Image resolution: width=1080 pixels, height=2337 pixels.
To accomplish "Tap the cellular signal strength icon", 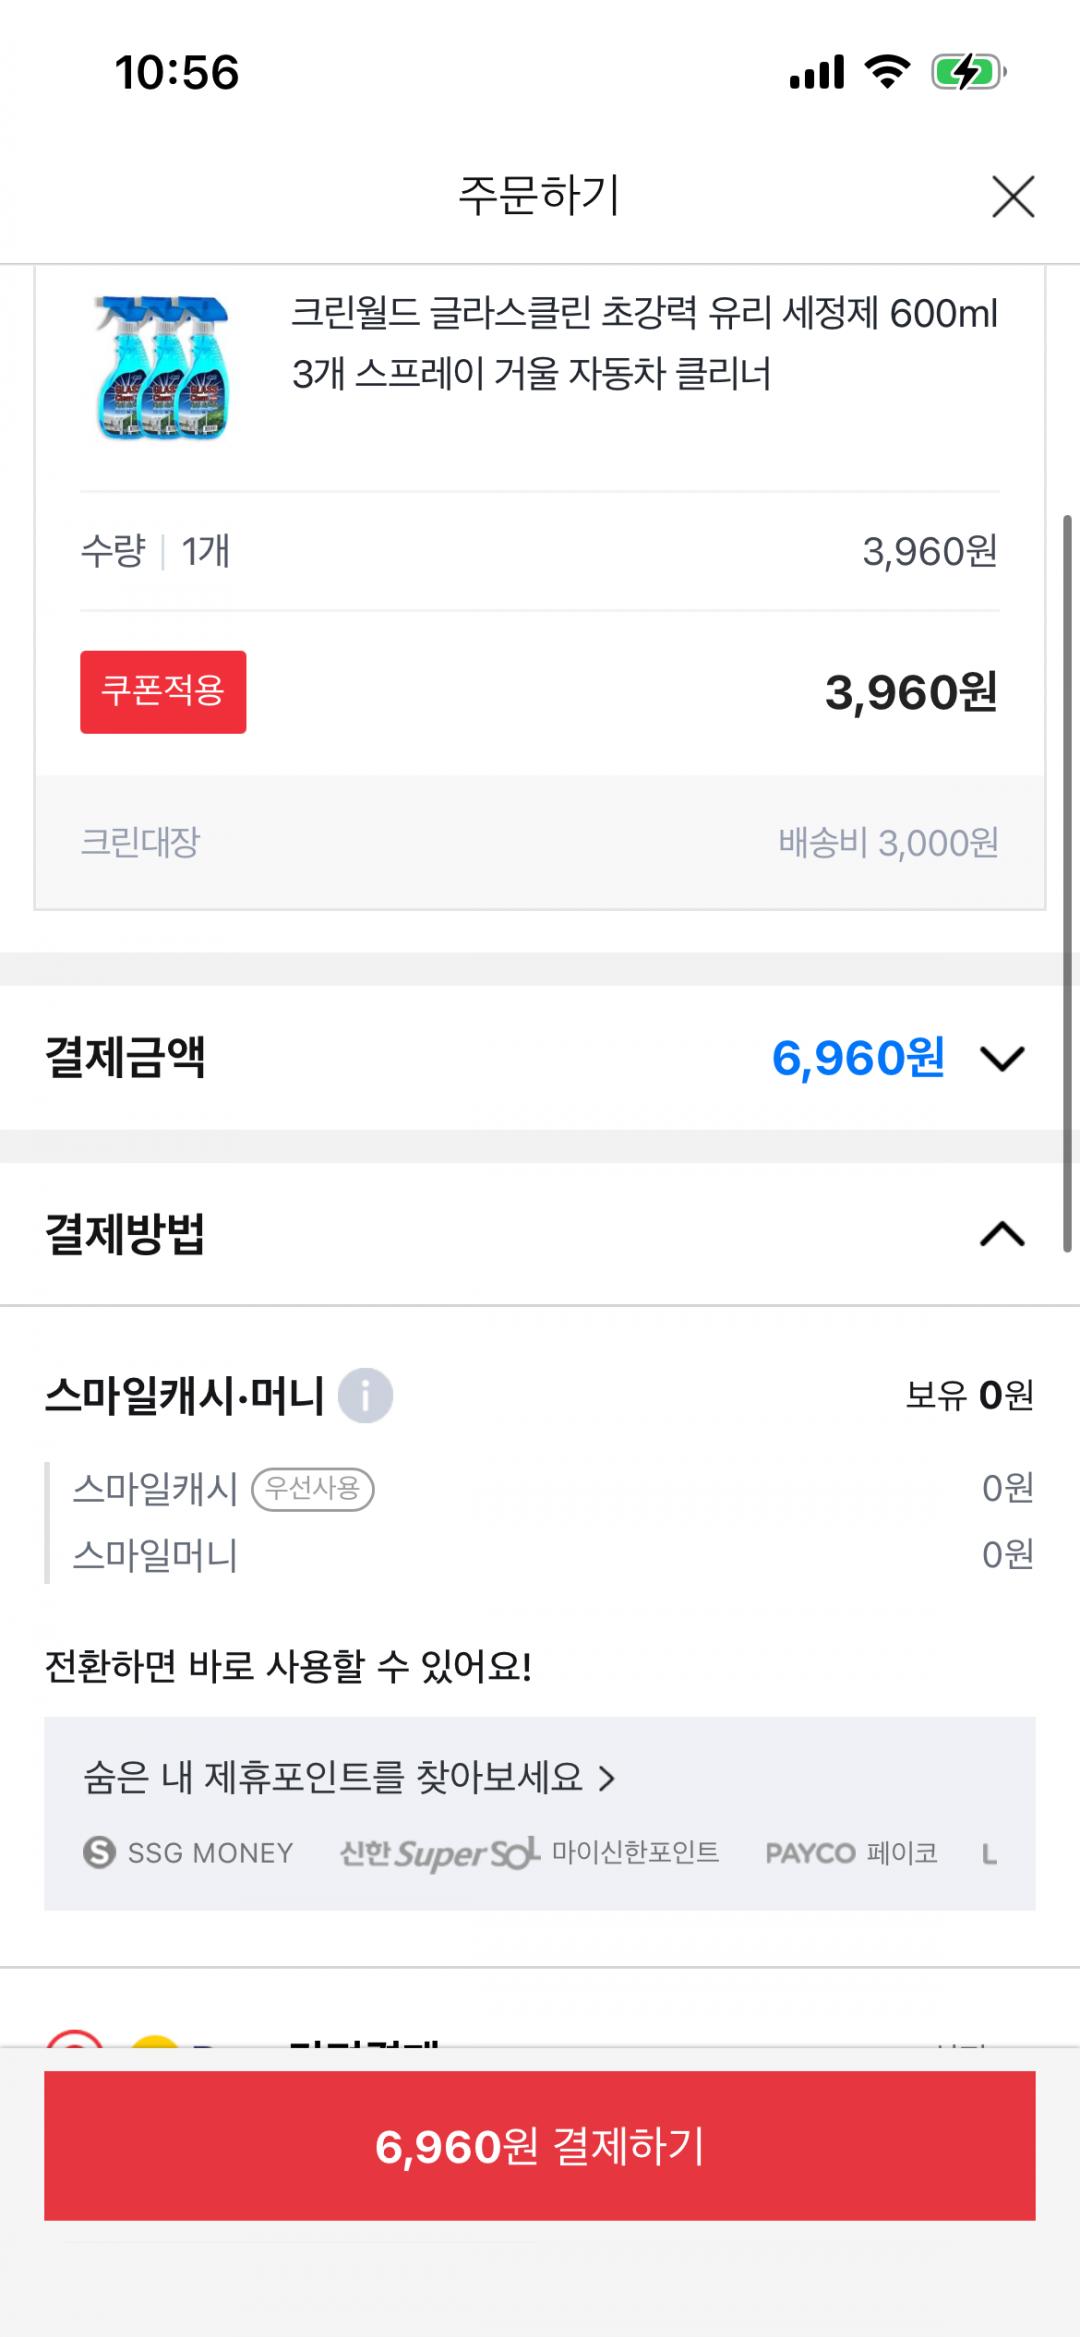I will [x=817, y=72].
